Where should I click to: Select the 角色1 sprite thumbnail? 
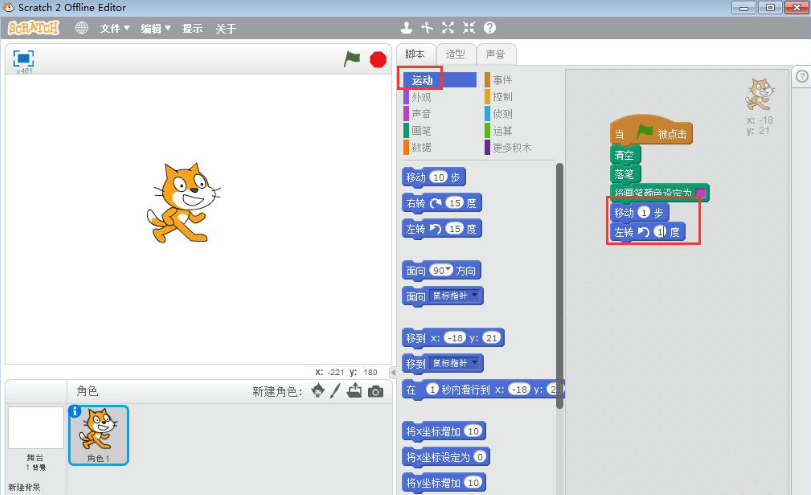(x=98, y=436)
